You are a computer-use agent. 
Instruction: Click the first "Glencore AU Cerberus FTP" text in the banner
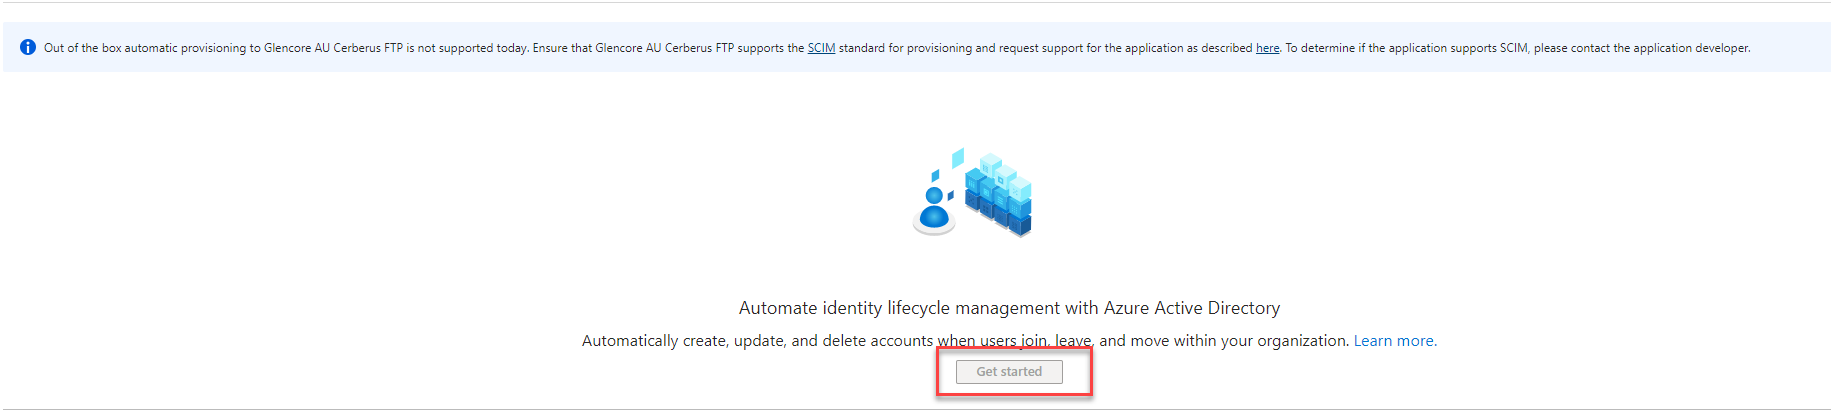click(333, 48)
